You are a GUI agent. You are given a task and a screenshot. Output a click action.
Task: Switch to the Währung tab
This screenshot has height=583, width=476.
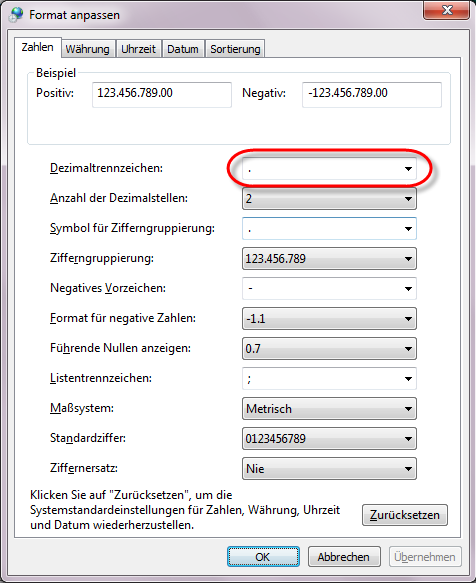(x=88, y=49)
